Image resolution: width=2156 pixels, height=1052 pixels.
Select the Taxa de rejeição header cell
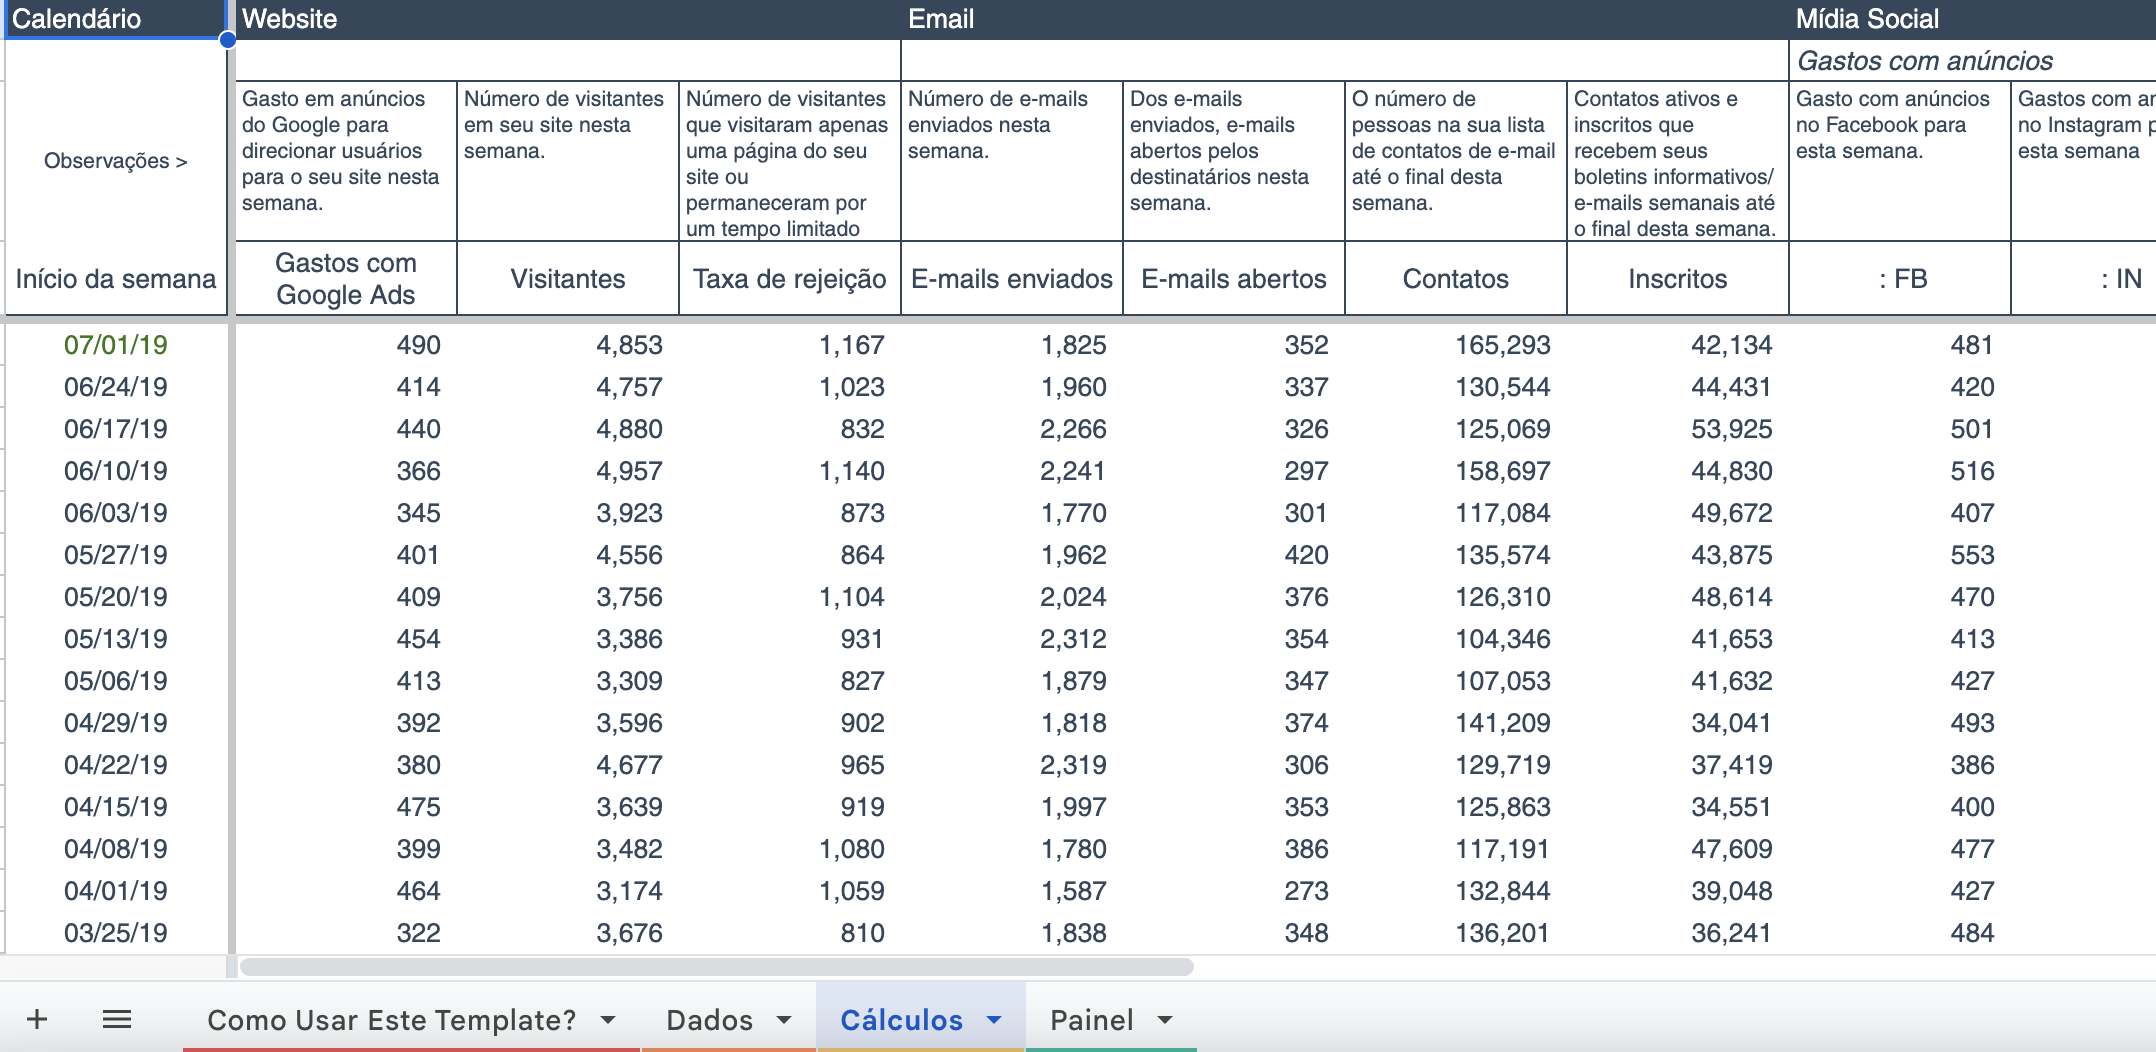[788, 279]
